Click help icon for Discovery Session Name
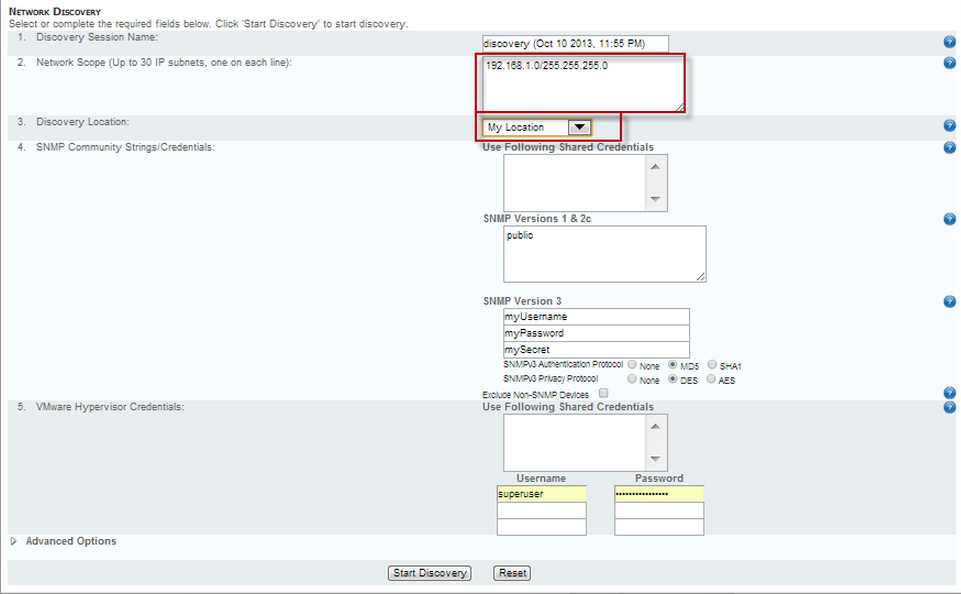Screen dimensions: 961x594 (x=949, y=42)
